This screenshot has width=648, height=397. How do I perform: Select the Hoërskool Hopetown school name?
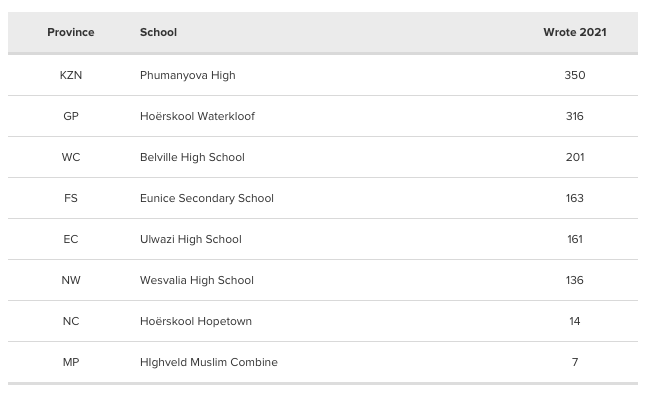tap(195, 321)
